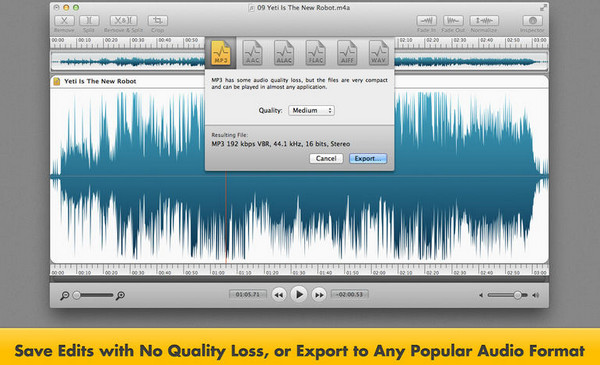Pick the ALAC format icon
Image resolution: width=600 pixels, height=365 pixels.
coord(284,53)
